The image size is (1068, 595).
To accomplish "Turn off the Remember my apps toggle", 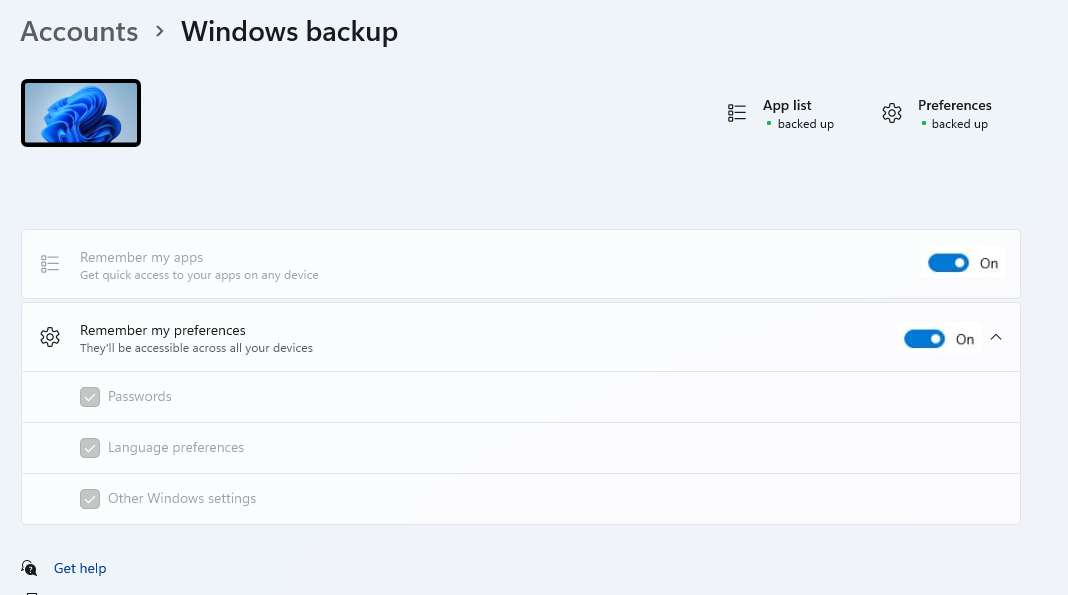I will (x=948, y=263).
